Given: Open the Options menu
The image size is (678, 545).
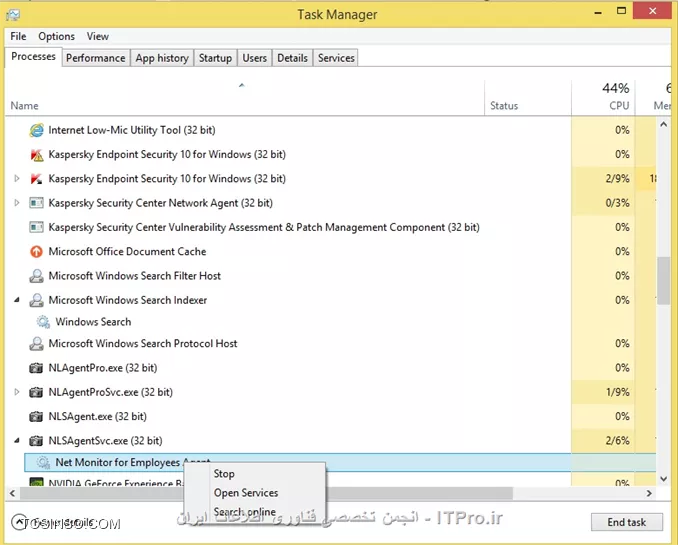Looking at the screenshot, I should pos(56,36).
